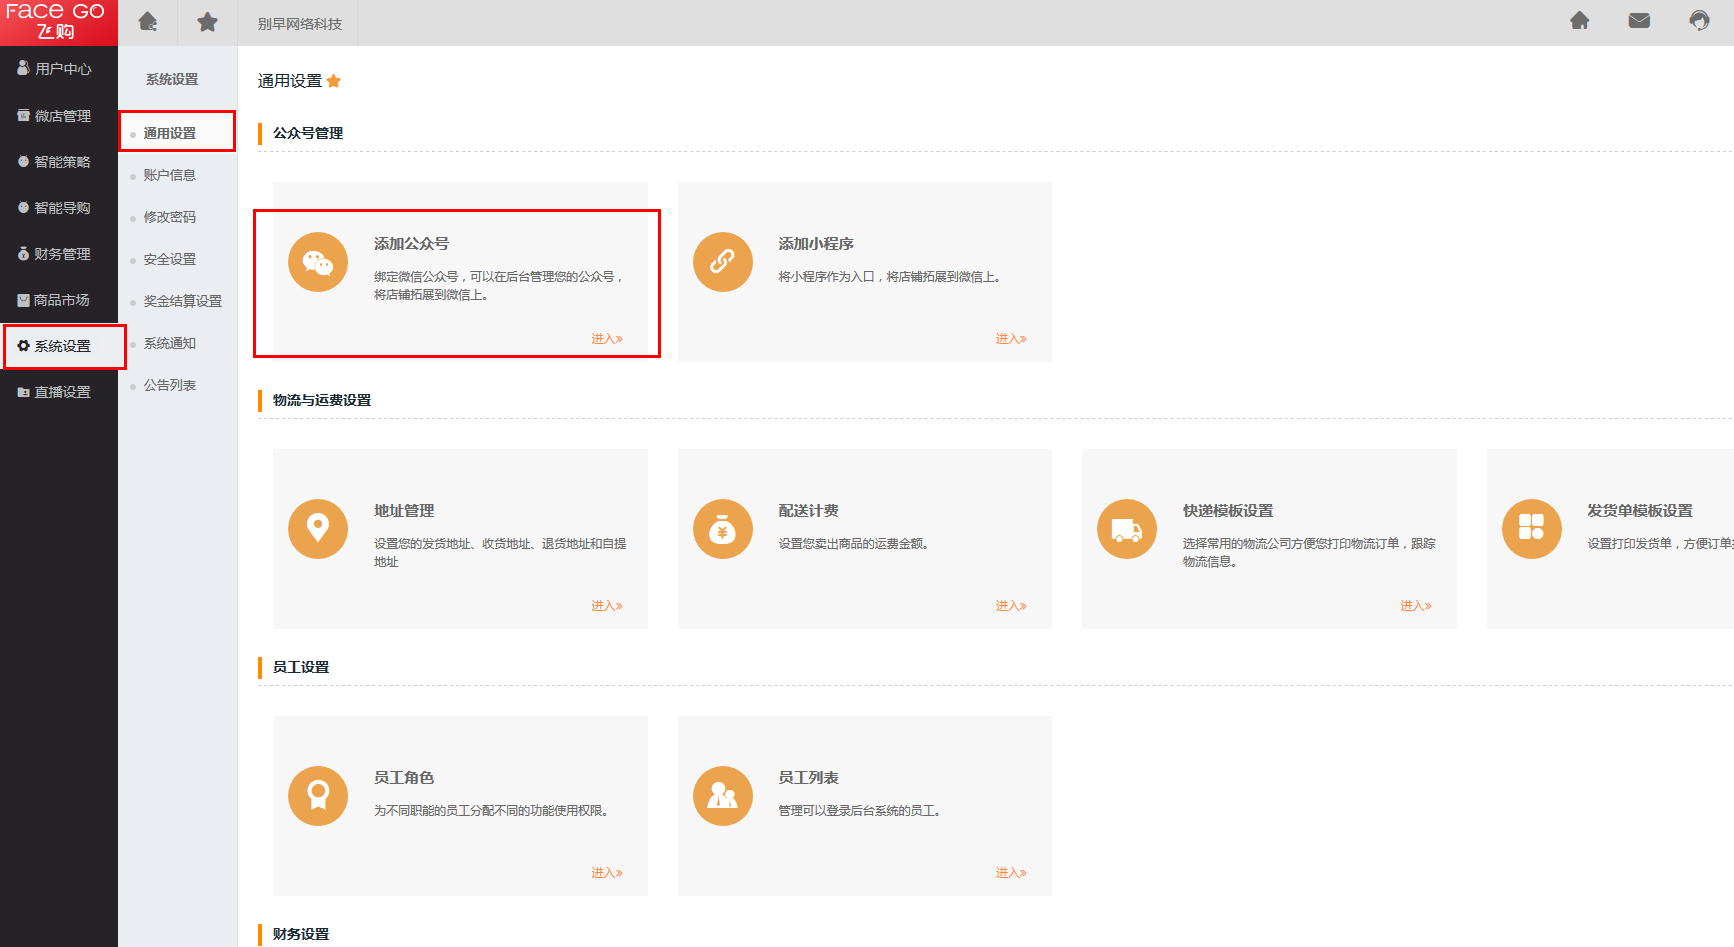The width and height of the screenshot is (1734, 947).
Task: Open 账户信息 in the settings submenu
Action: click(x=169, y=175)
